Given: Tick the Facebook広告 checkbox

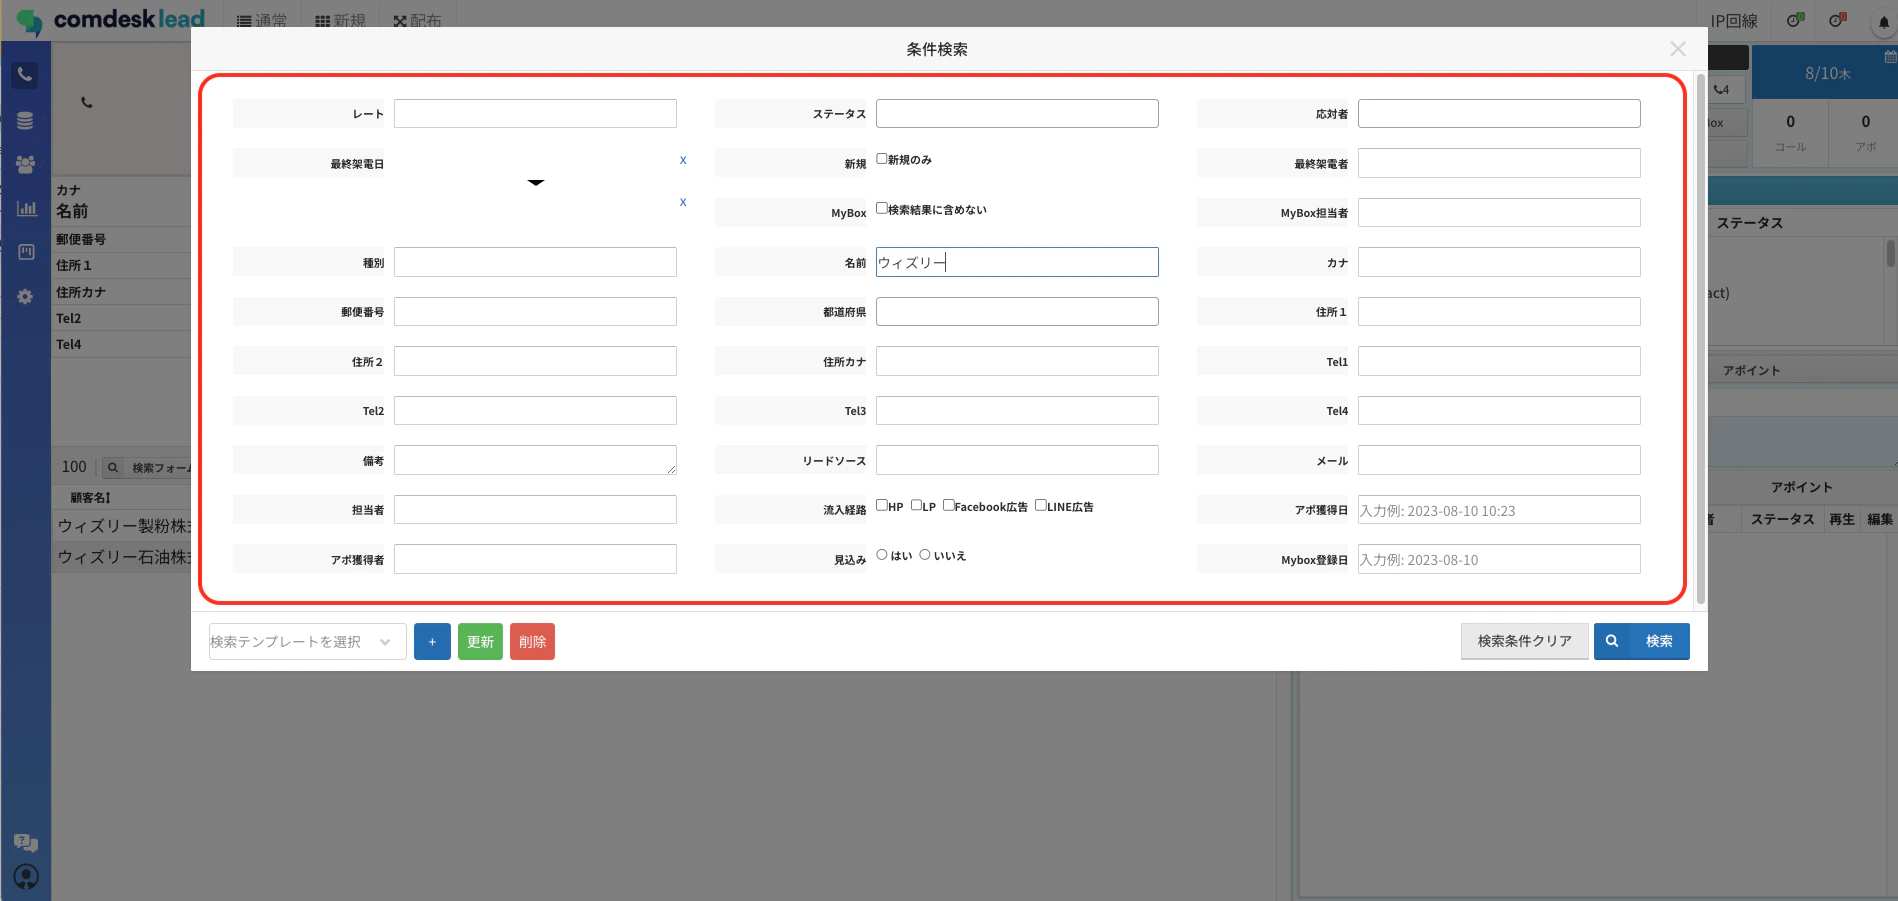Looking at the screenshot, I should [948, 505].
